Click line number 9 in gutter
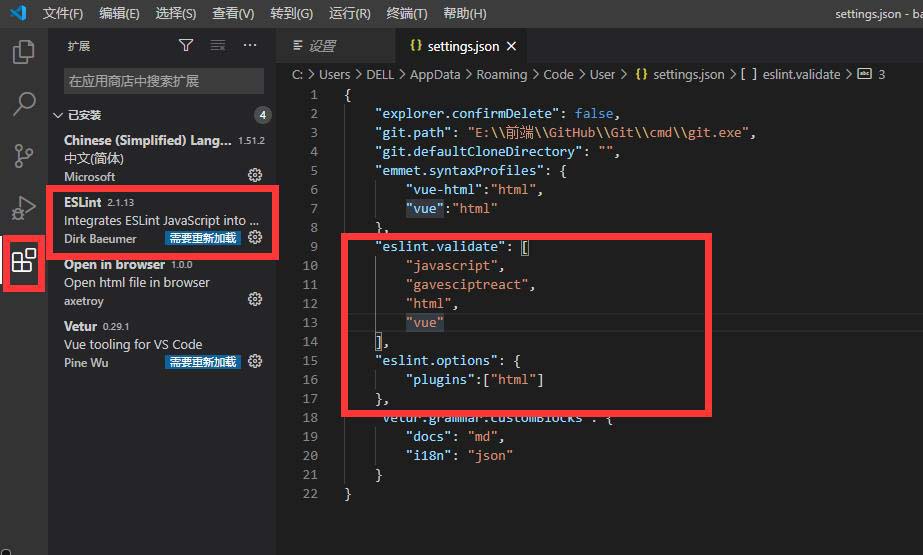923x555 pixels. [x=314, y=247]
